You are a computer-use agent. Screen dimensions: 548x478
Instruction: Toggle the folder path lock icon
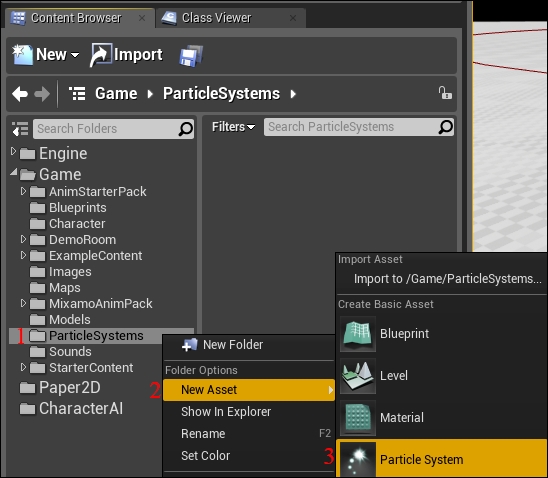[x=445, y=93]
